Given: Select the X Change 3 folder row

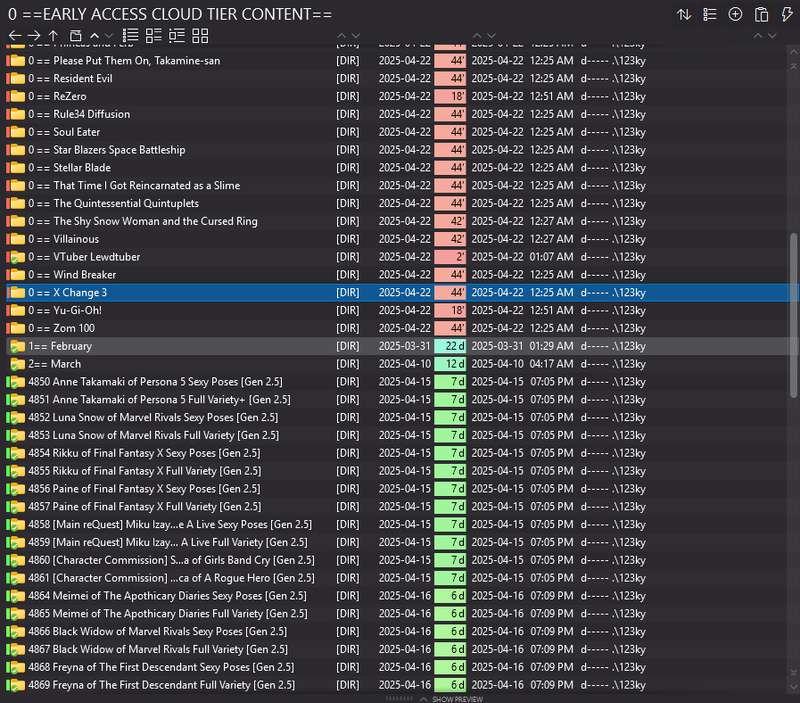Looking at the screenshot, I should coord(400,293).
